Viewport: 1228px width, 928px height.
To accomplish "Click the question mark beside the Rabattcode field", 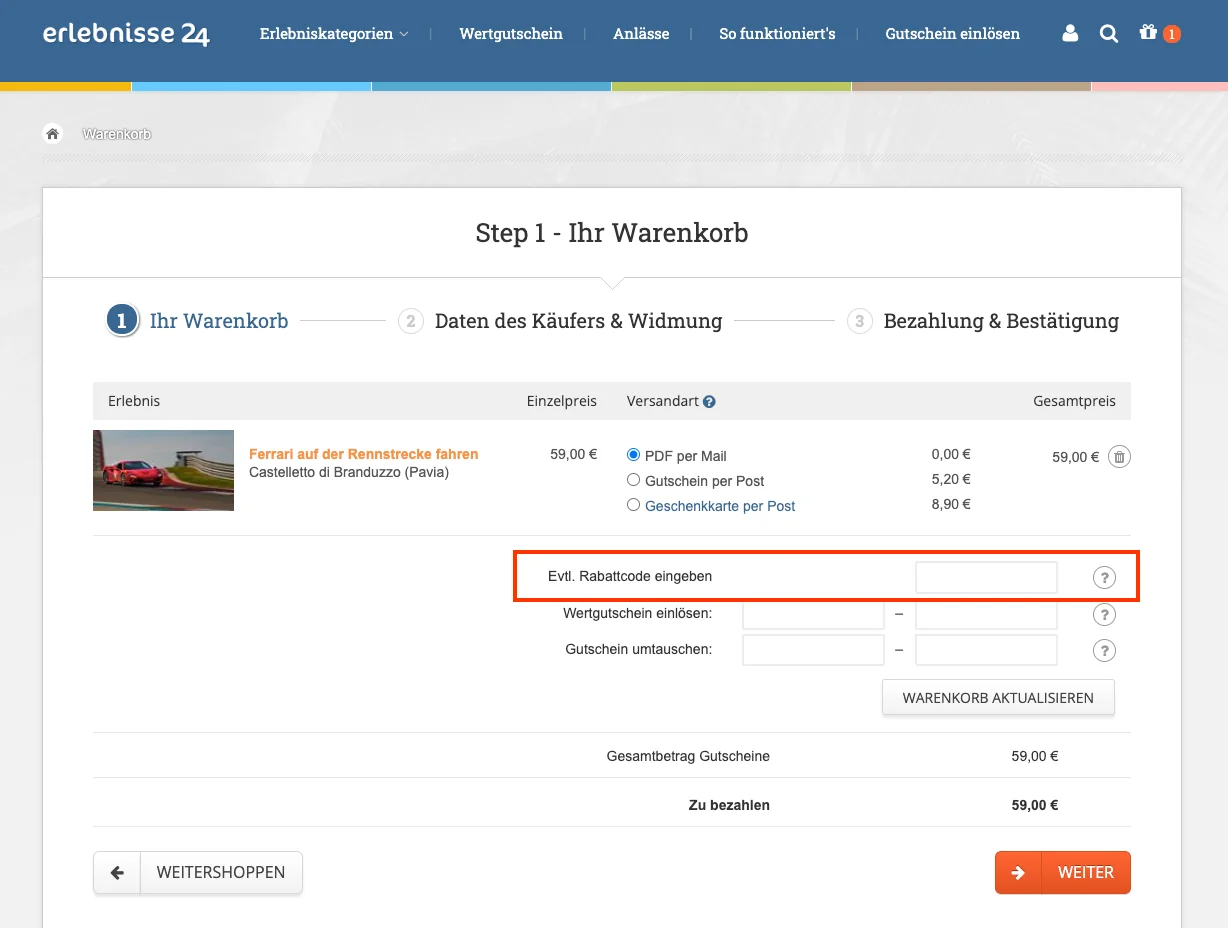I will [1104, 577].
